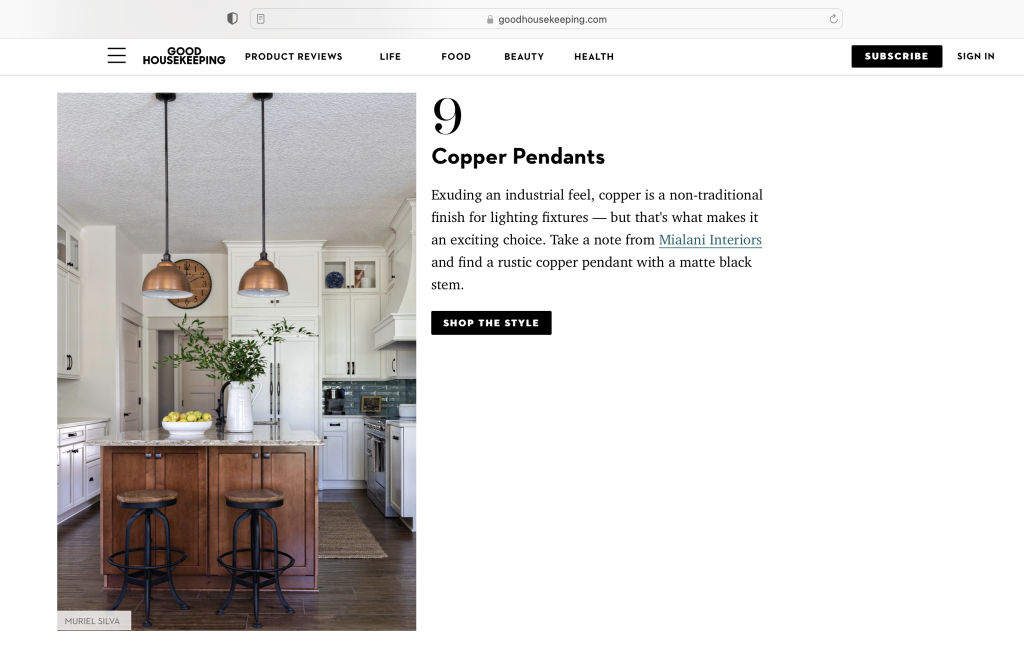Open the Product Reviews menu
This screenshot has width=1024, height=657.
click(x=293, y=57)
